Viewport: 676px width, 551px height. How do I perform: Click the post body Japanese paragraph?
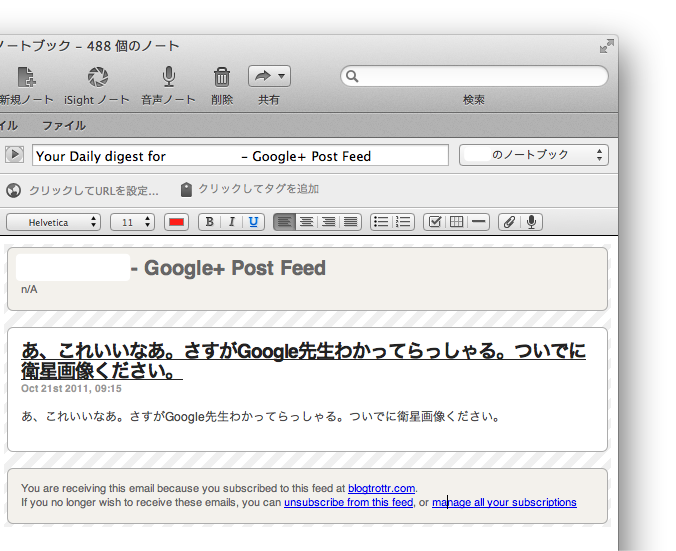[x=261, y=416]
